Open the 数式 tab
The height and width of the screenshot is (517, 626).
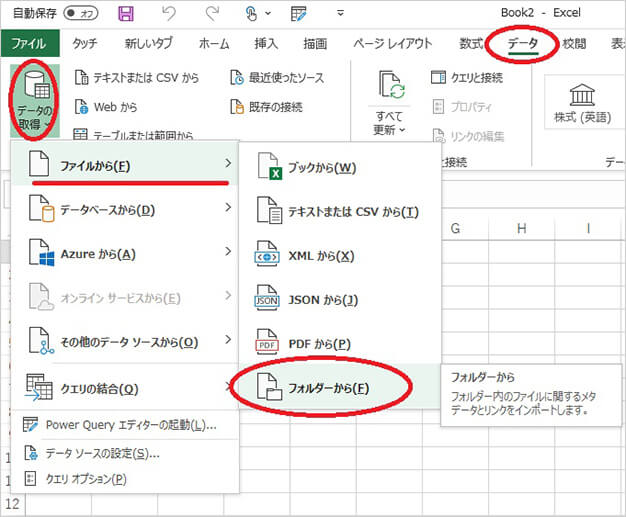(x=471, y=43)
